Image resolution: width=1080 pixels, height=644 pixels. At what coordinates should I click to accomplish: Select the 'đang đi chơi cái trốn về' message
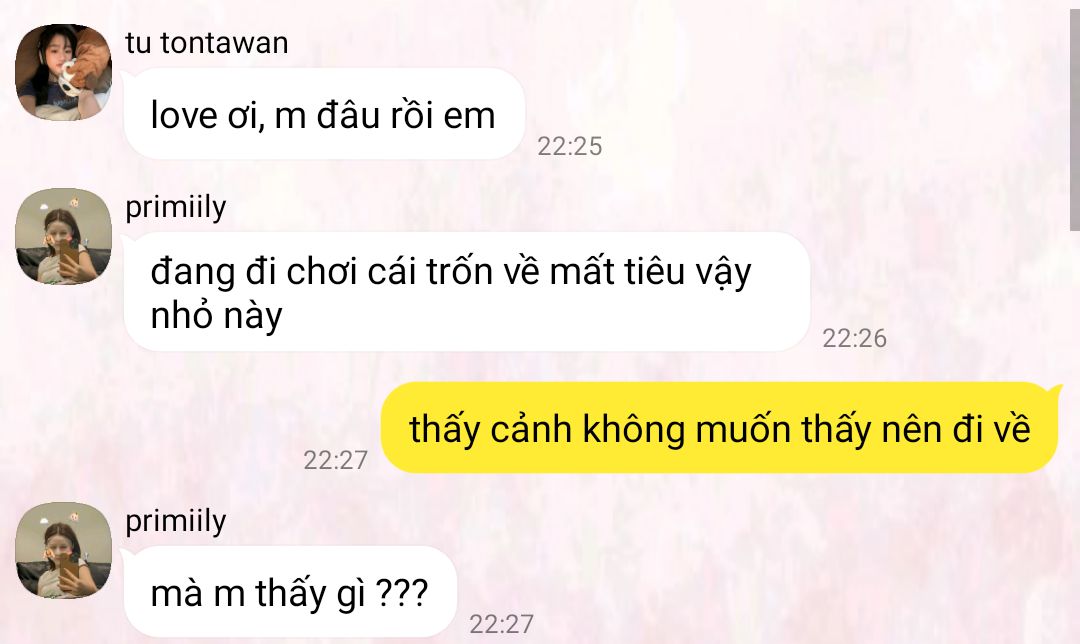(x=466, y=292)
